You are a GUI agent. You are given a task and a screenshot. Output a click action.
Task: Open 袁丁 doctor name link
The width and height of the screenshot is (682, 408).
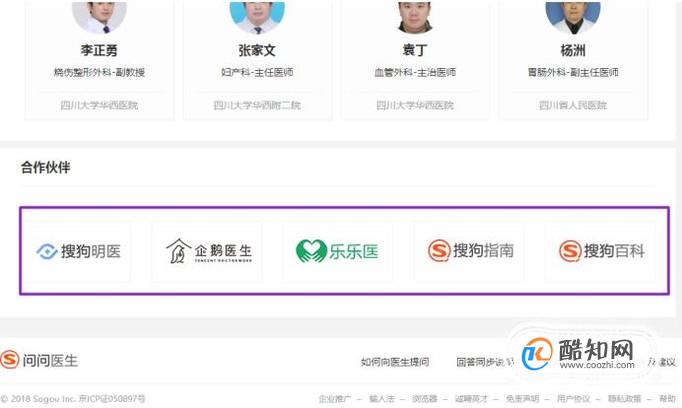coord(415,50)
